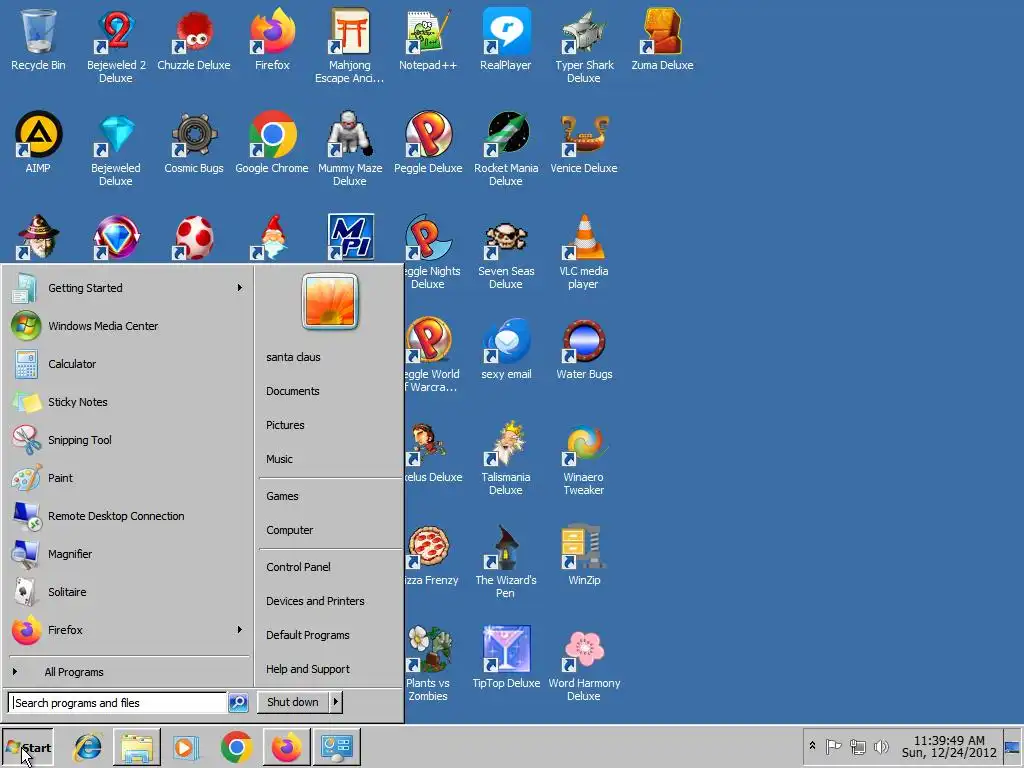Open Documents link in Start menu
The image size is (1024, 768).
[293, 391]
